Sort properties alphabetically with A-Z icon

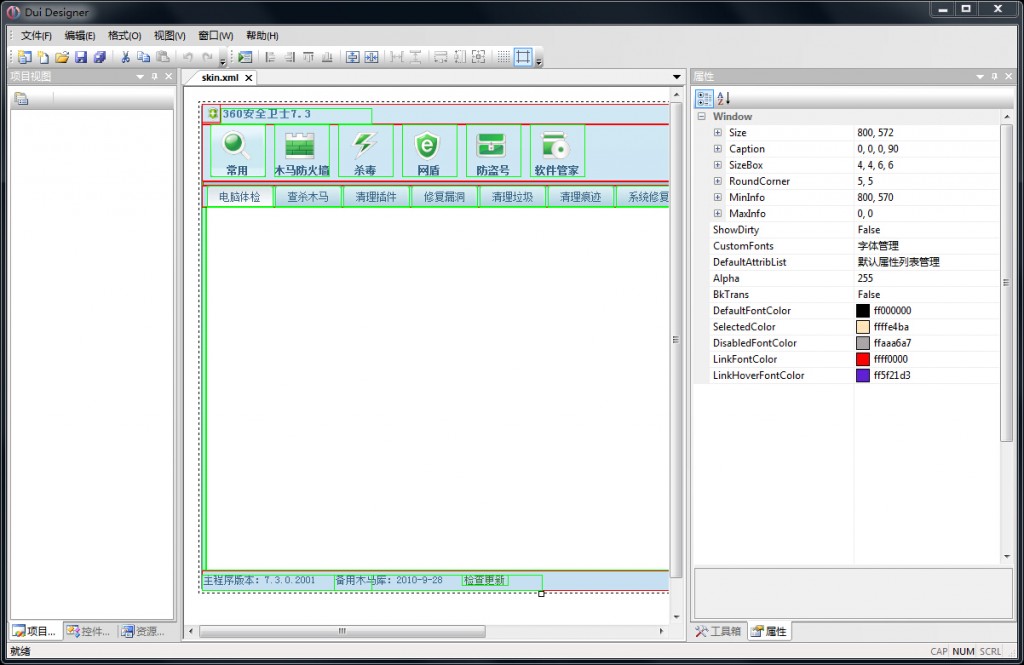pyautogui.click(x=723, y=99)
